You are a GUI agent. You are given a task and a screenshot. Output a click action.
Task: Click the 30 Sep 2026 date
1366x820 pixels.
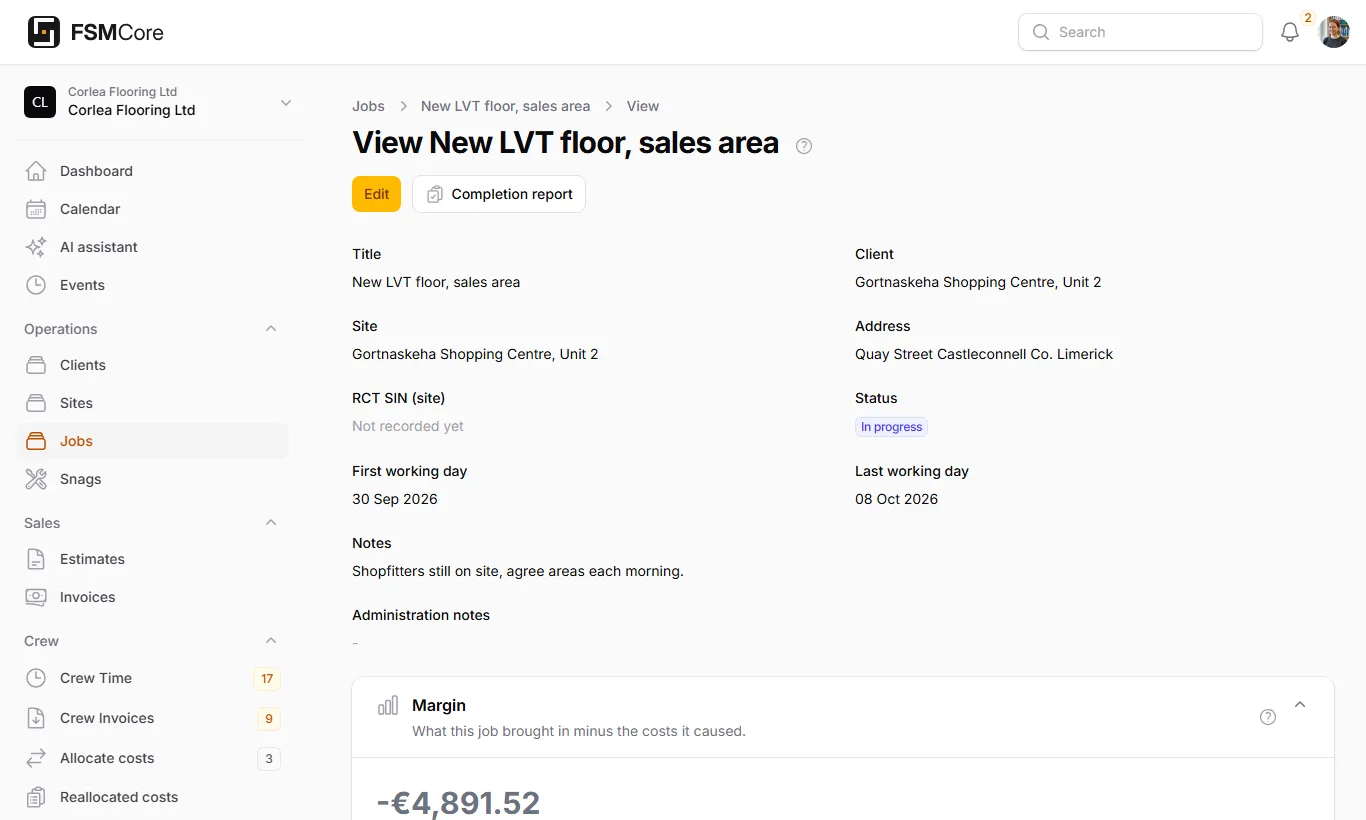(x=395, y=499)
